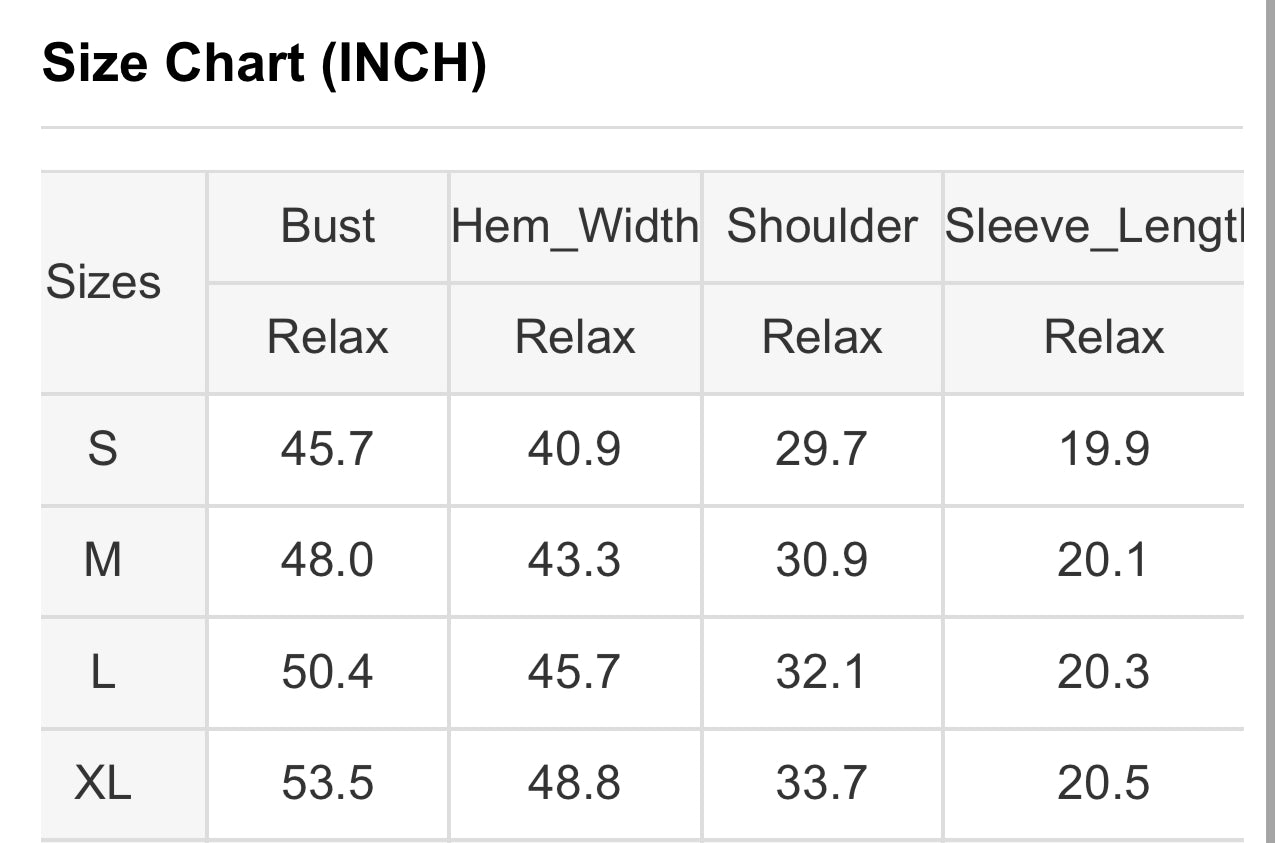
Task: Click the Sleeve_Length column header
Action: [1095, 226]
